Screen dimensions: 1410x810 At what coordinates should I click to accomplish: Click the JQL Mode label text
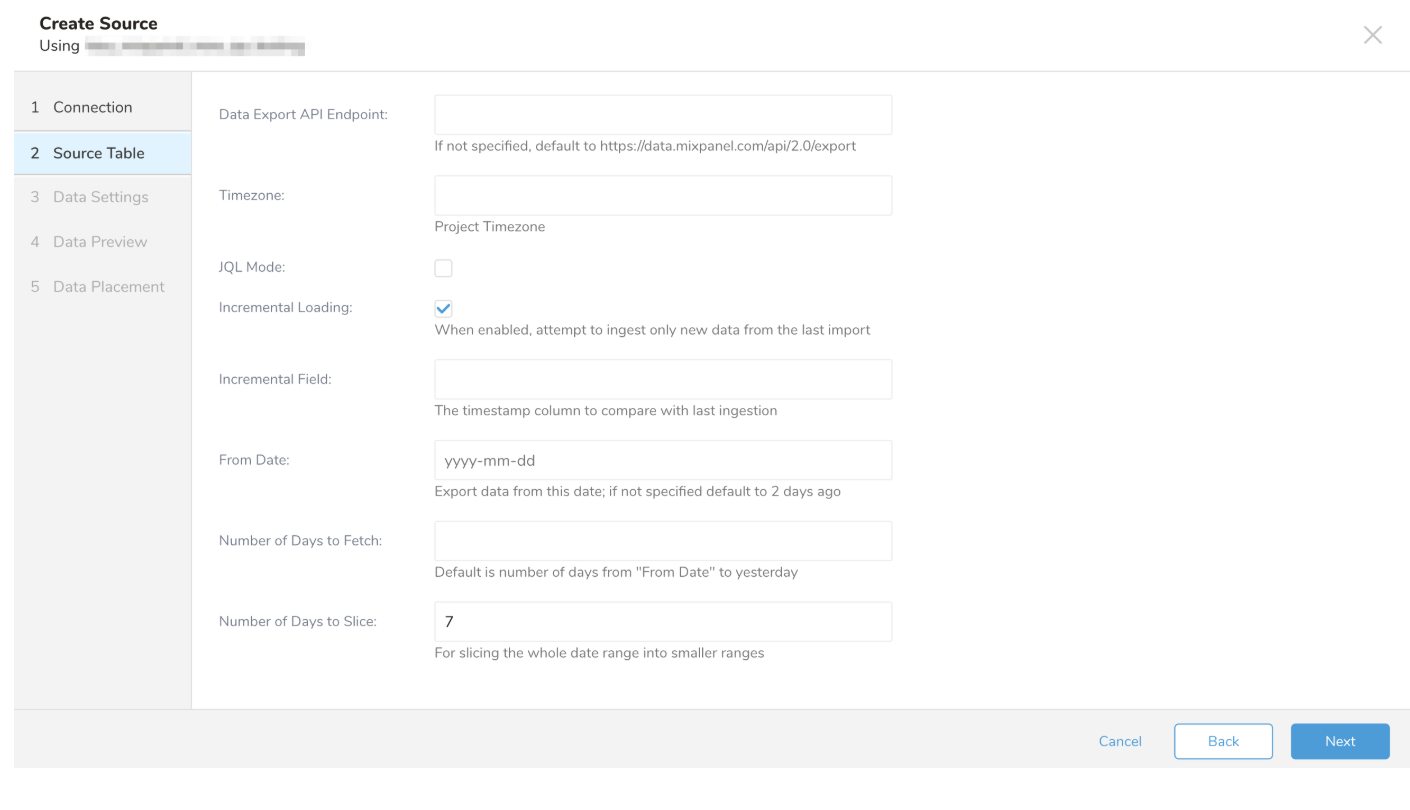(x=252, y=268)
